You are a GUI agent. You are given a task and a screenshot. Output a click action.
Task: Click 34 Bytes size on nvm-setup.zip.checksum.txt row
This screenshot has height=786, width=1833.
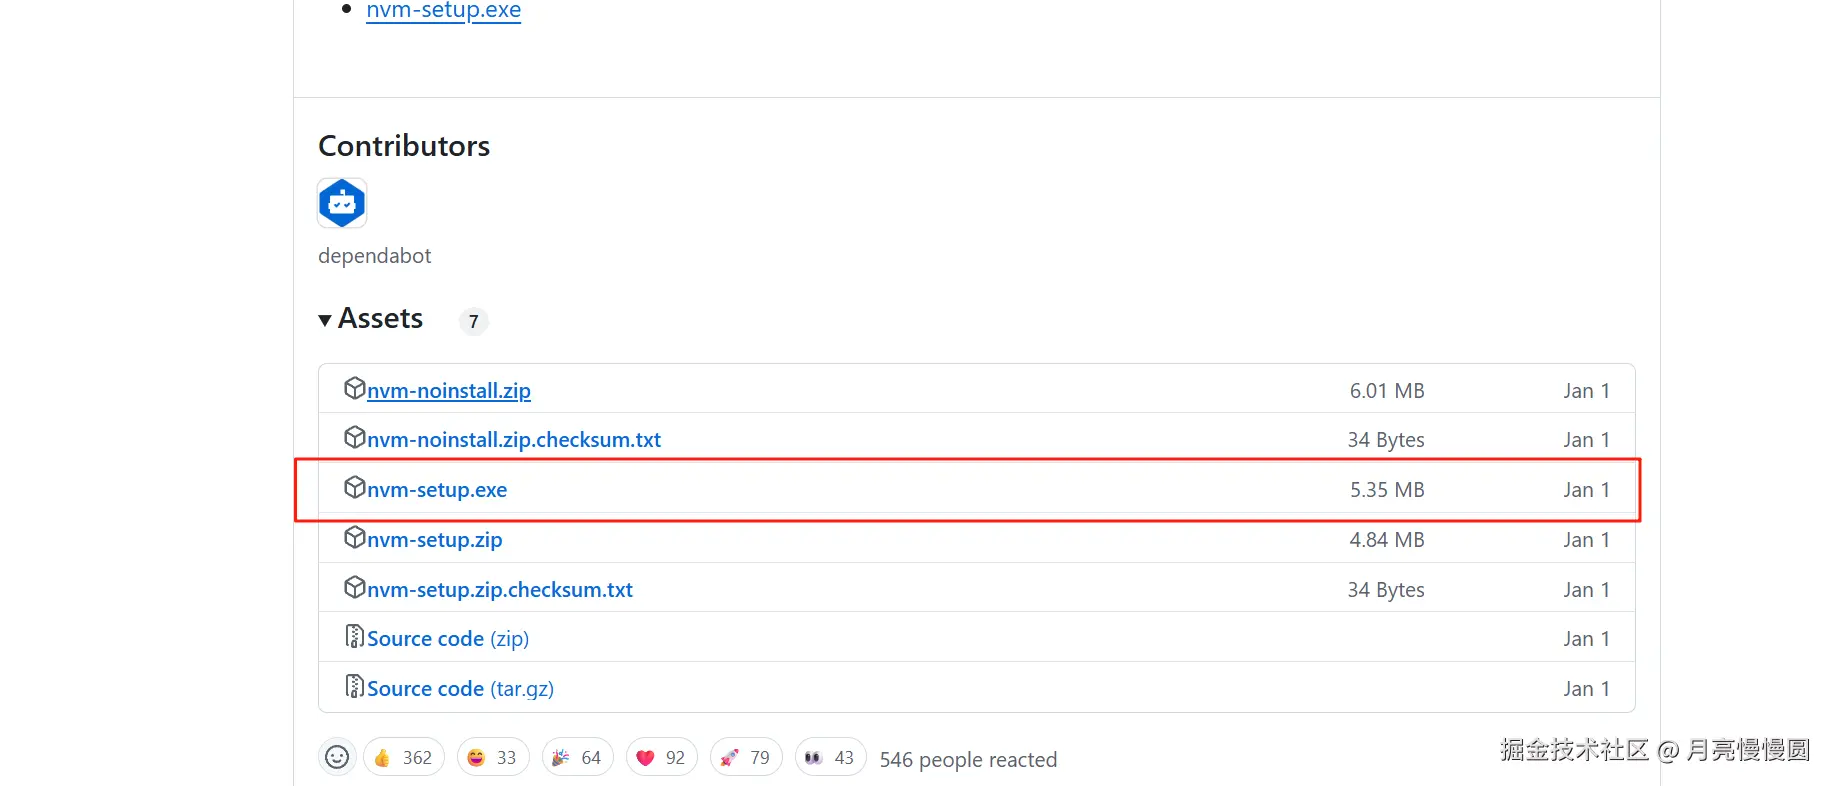pyautogui.click(x=1386, y=590)
